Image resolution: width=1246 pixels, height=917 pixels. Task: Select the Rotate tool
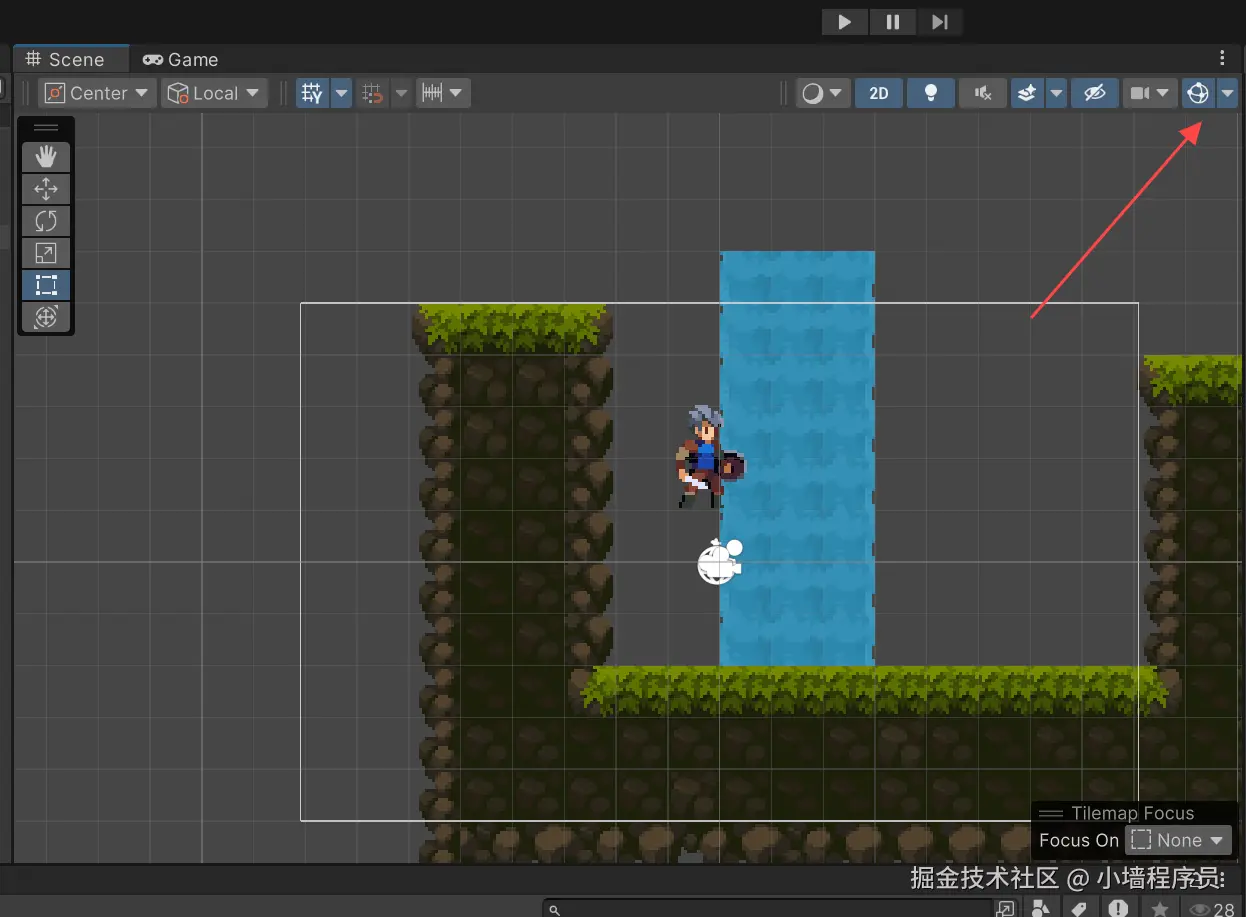click(46, 221)
